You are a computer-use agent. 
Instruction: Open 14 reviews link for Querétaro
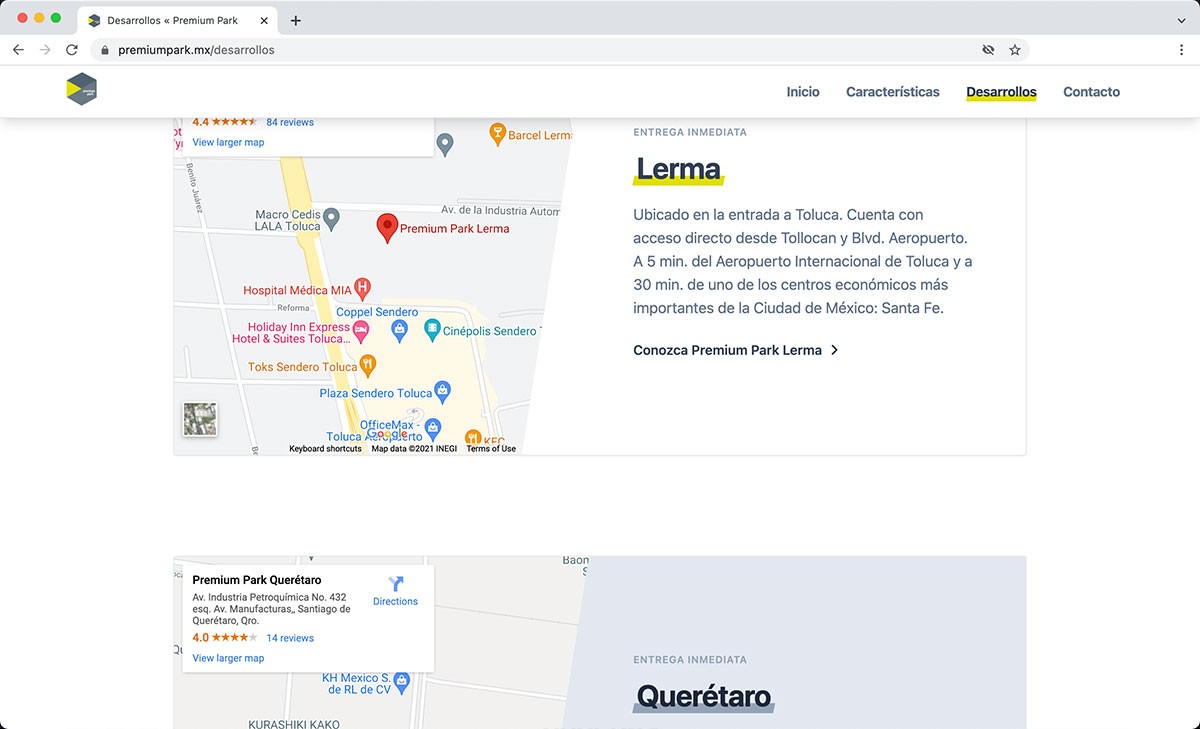[290, 638]
